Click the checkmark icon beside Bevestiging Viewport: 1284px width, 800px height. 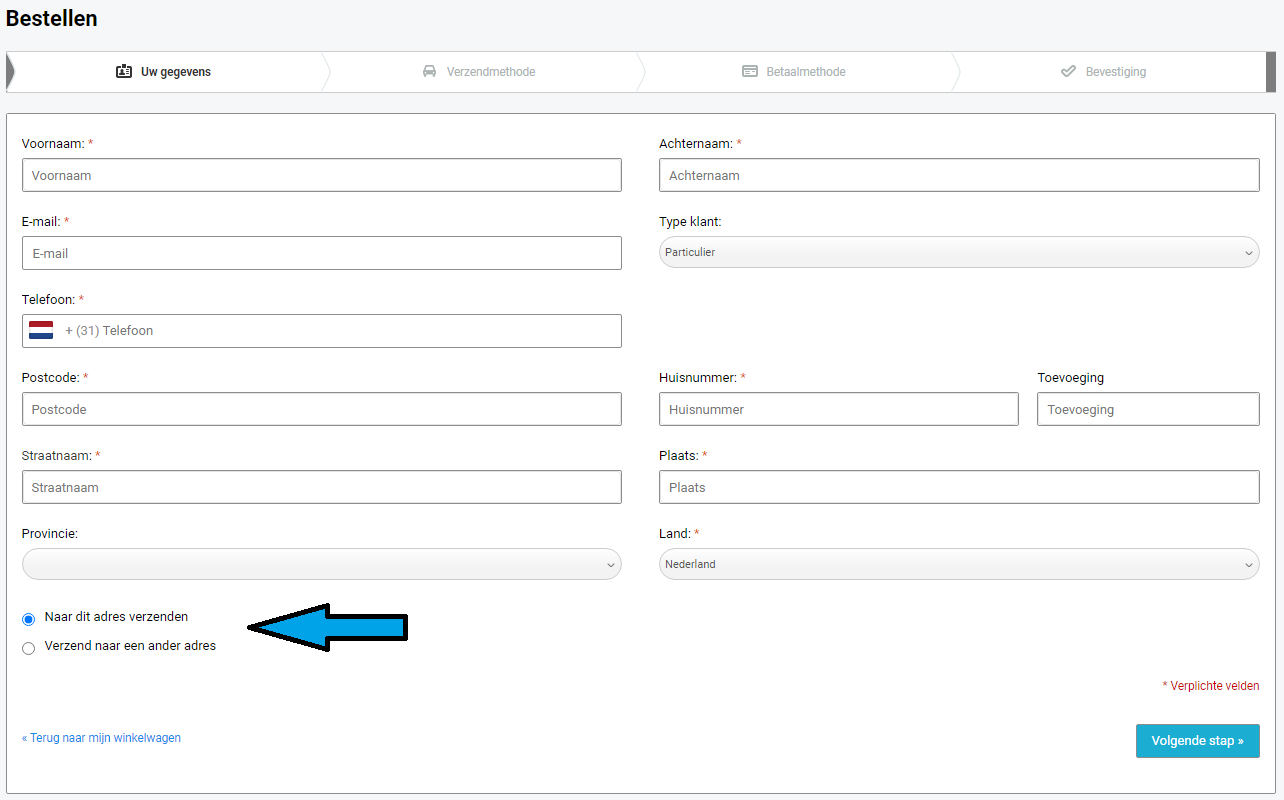click(1068, 72)
